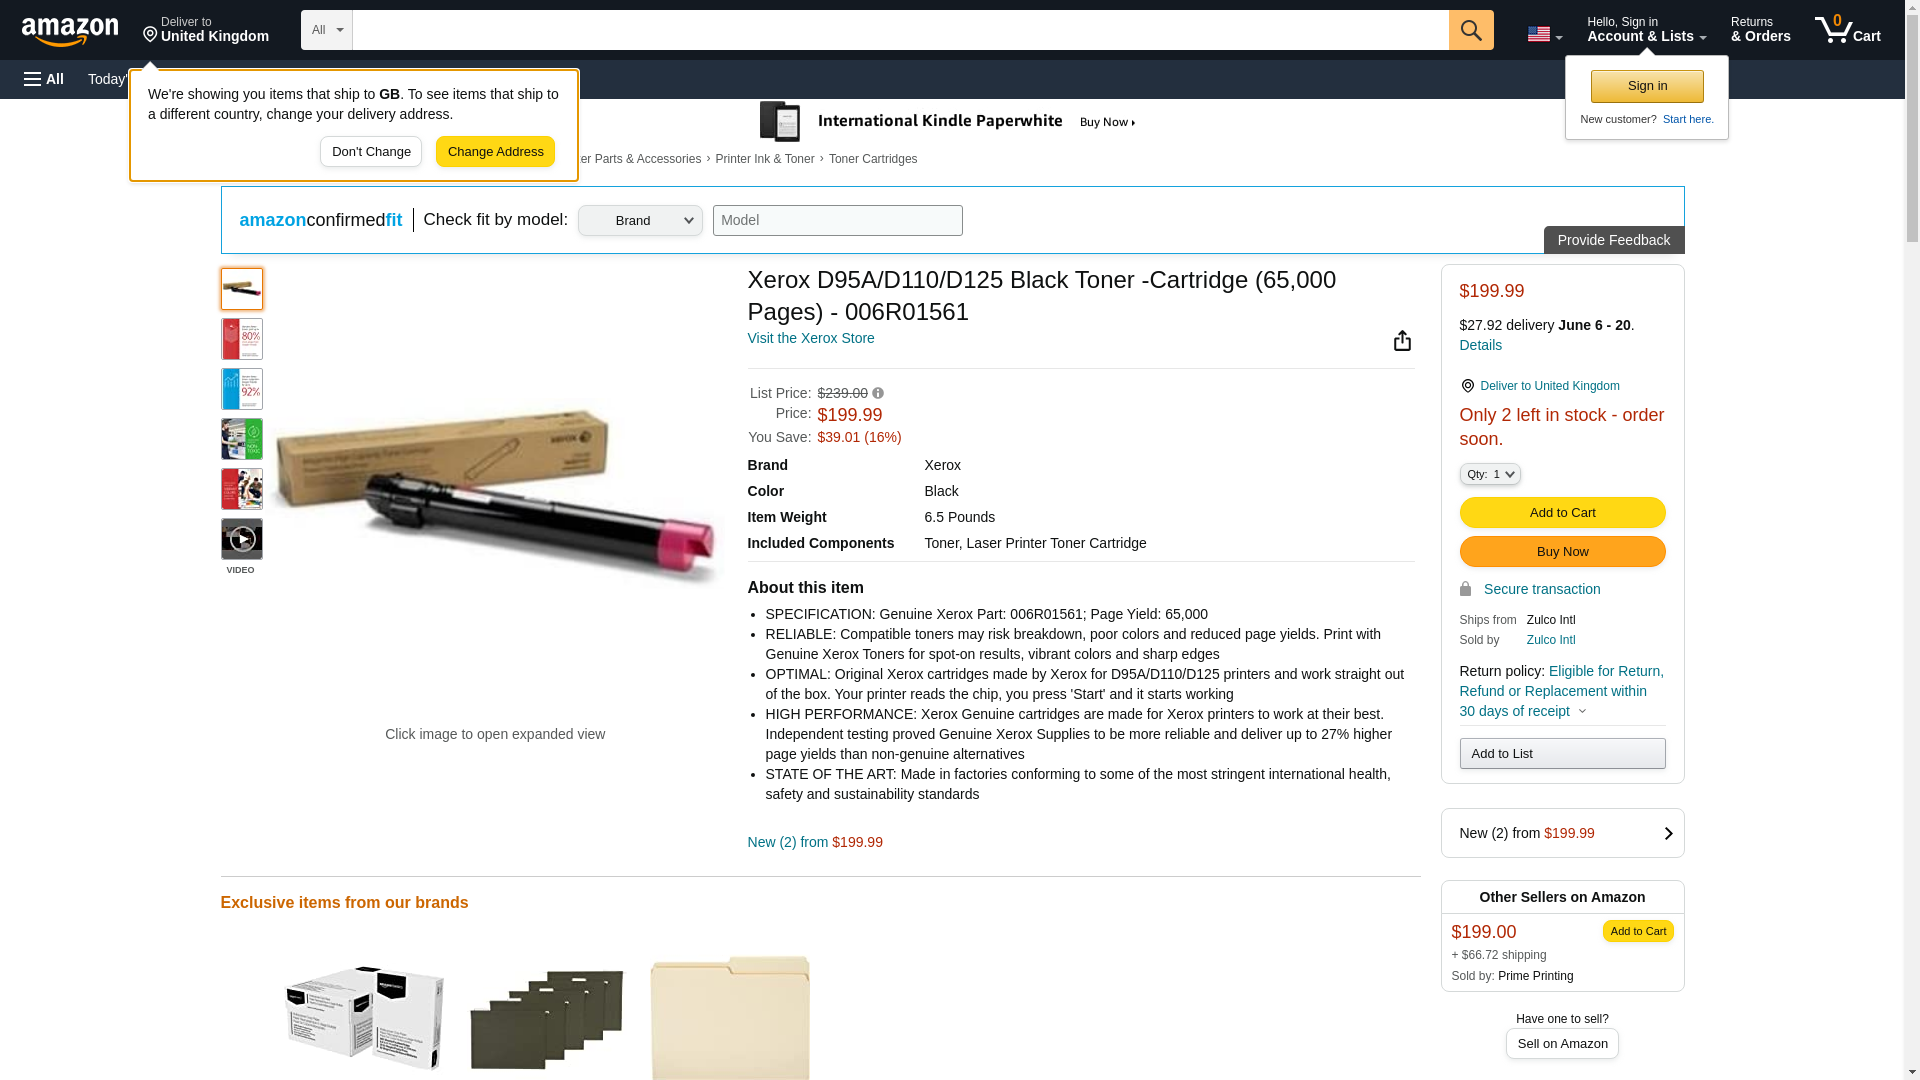Expand the search category All dropdown
Screen dimensions: 1920x1080
click(326, 30)
